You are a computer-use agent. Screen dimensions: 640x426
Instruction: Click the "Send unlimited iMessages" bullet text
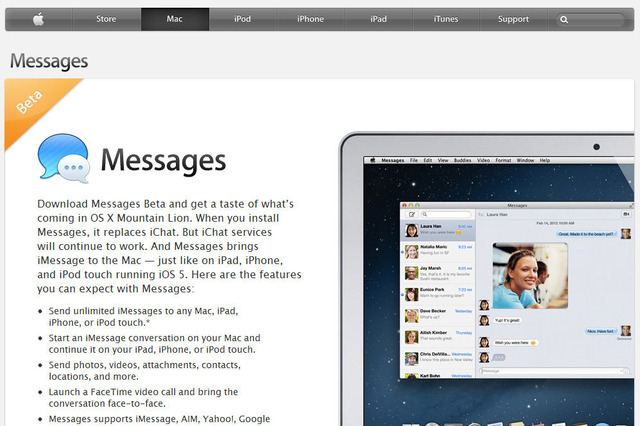[x=143, y=317]
